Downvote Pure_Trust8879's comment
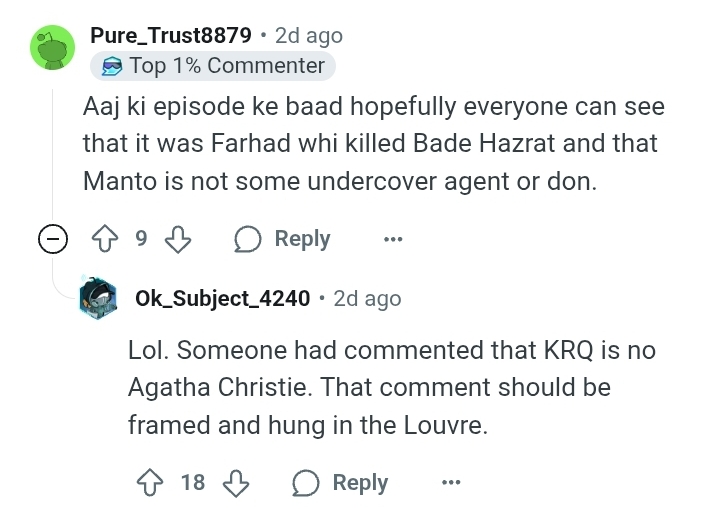 (177, 239)
